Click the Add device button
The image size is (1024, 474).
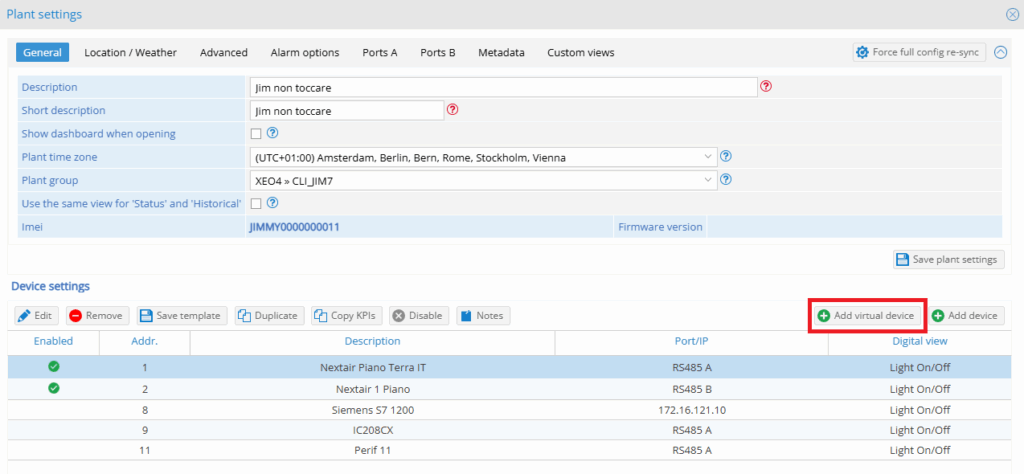point(965,315)
